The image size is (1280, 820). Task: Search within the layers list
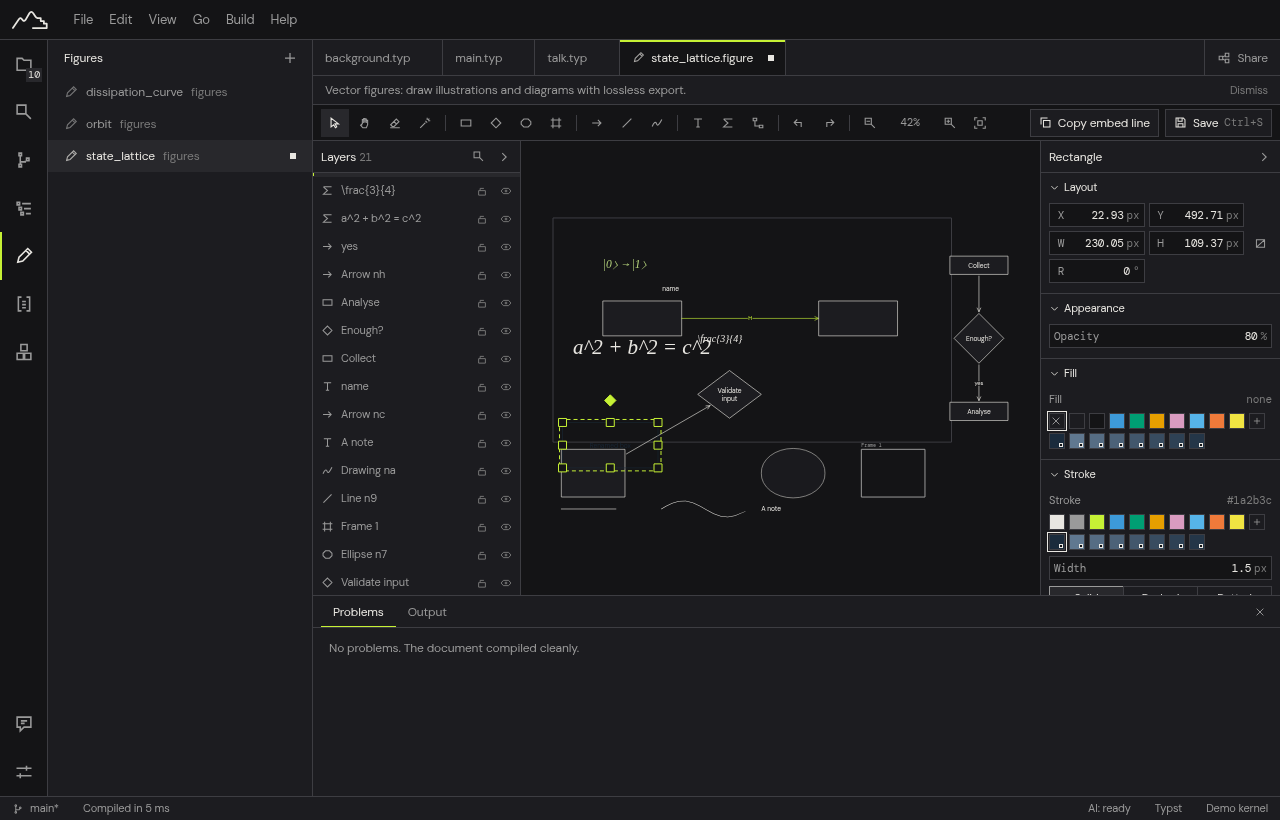(478, 157)
